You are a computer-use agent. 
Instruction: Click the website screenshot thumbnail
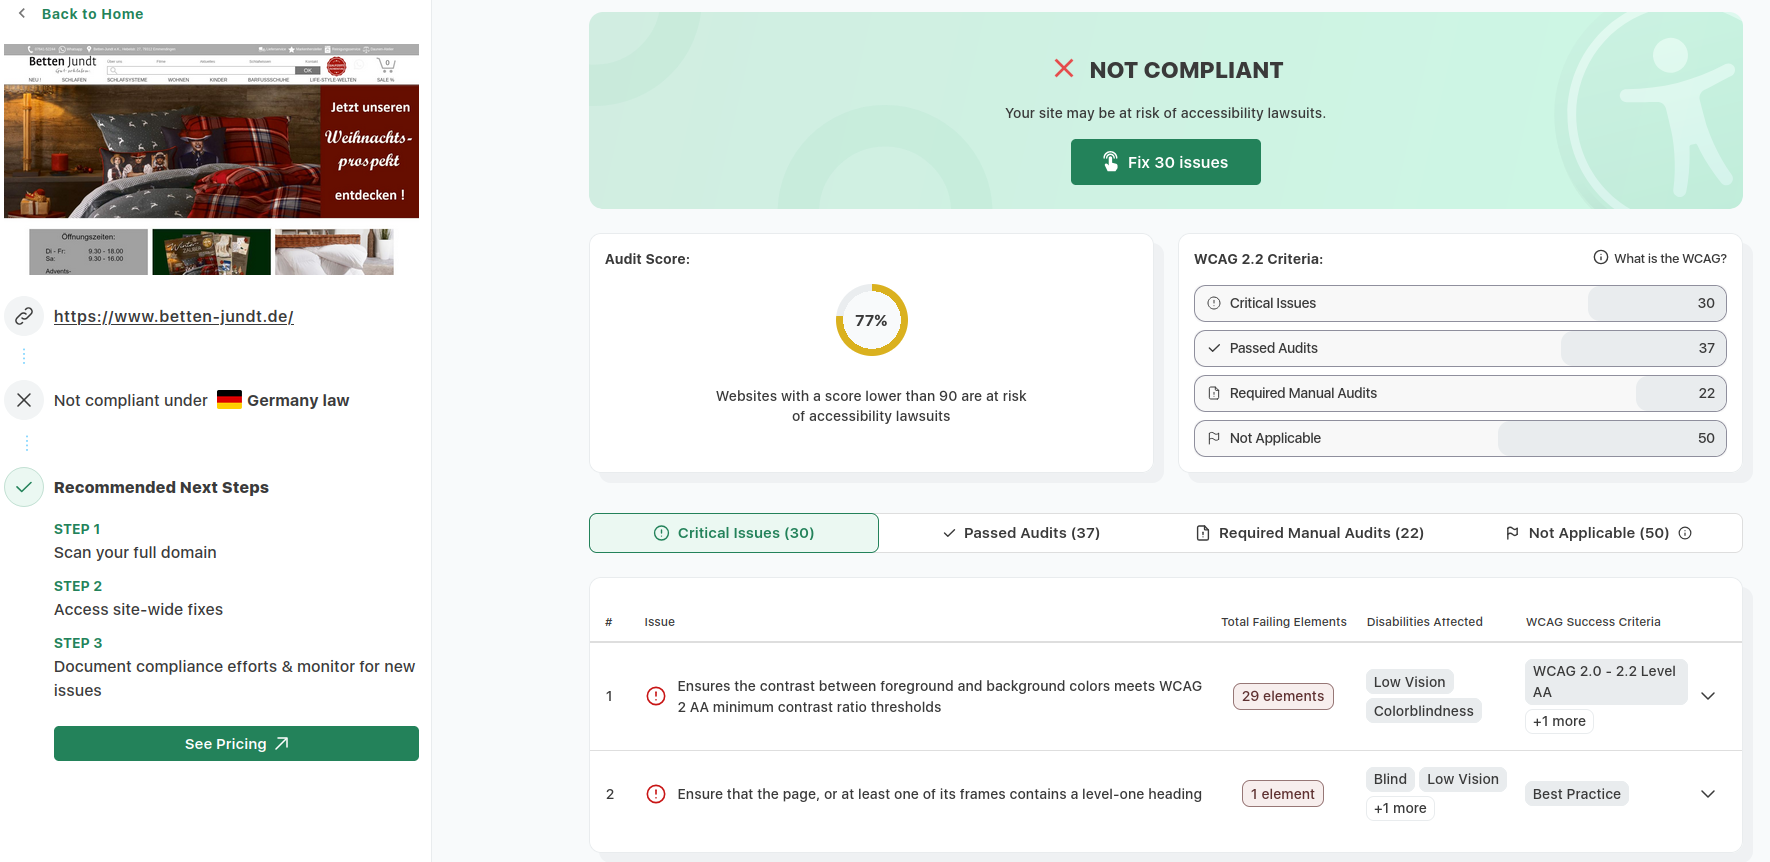click(x=211, y=160)
